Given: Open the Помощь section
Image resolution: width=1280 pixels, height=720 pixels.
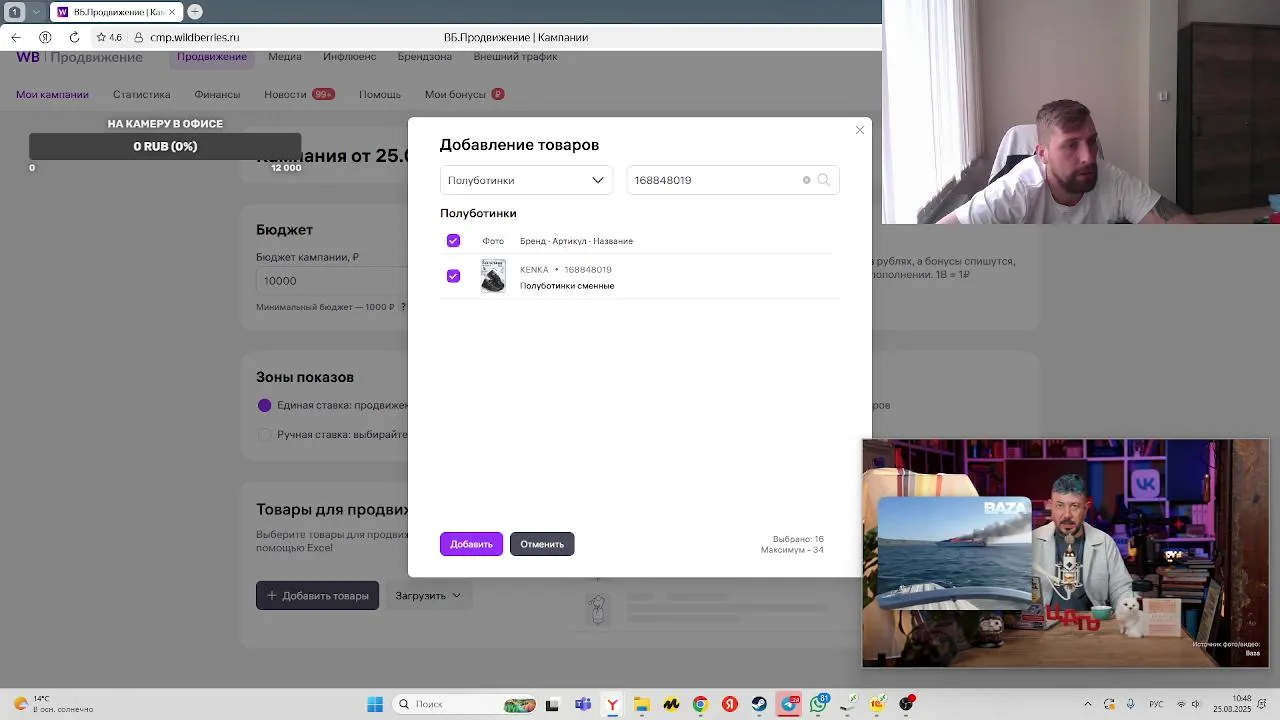Looking at the screenshot, I should tap(380, 94).
